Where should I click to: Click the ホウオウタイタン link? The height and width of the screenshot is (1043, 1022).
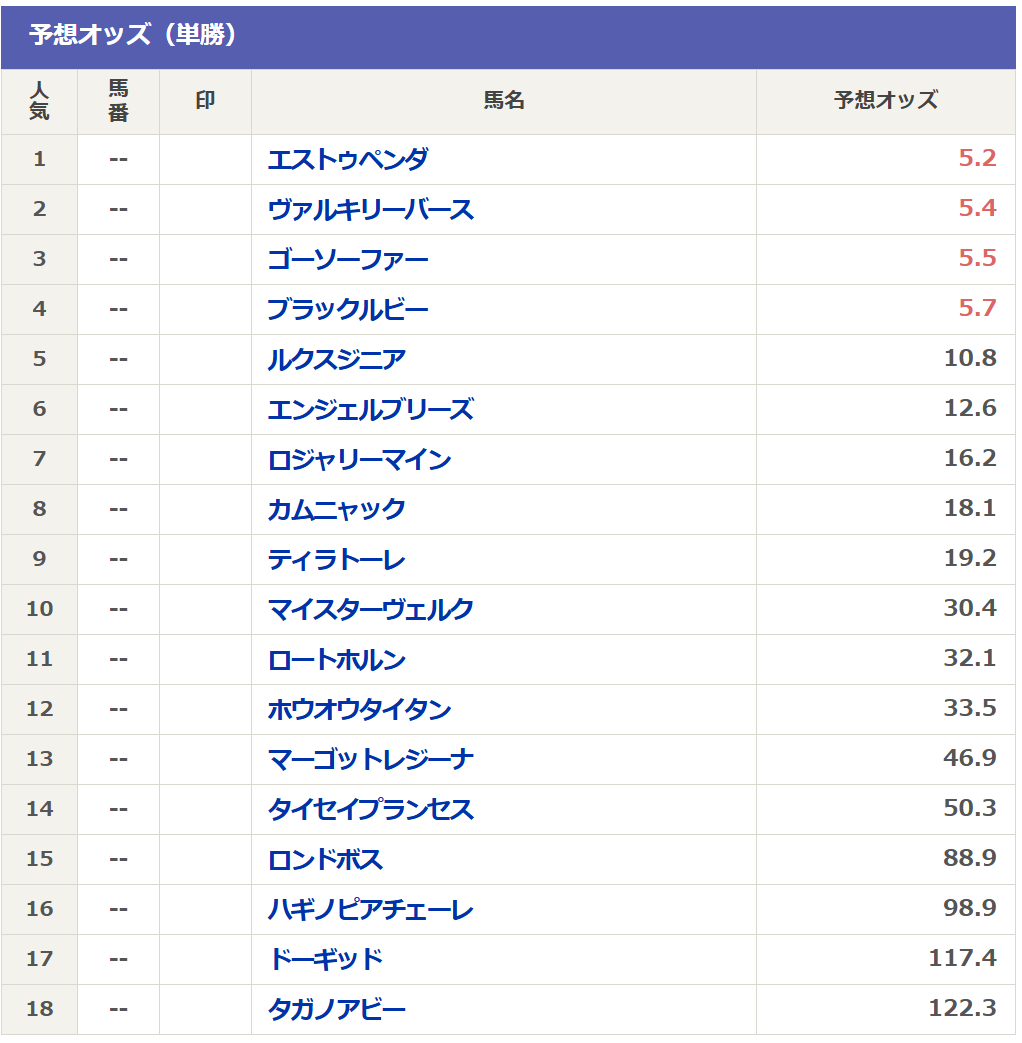click(359, 709)
